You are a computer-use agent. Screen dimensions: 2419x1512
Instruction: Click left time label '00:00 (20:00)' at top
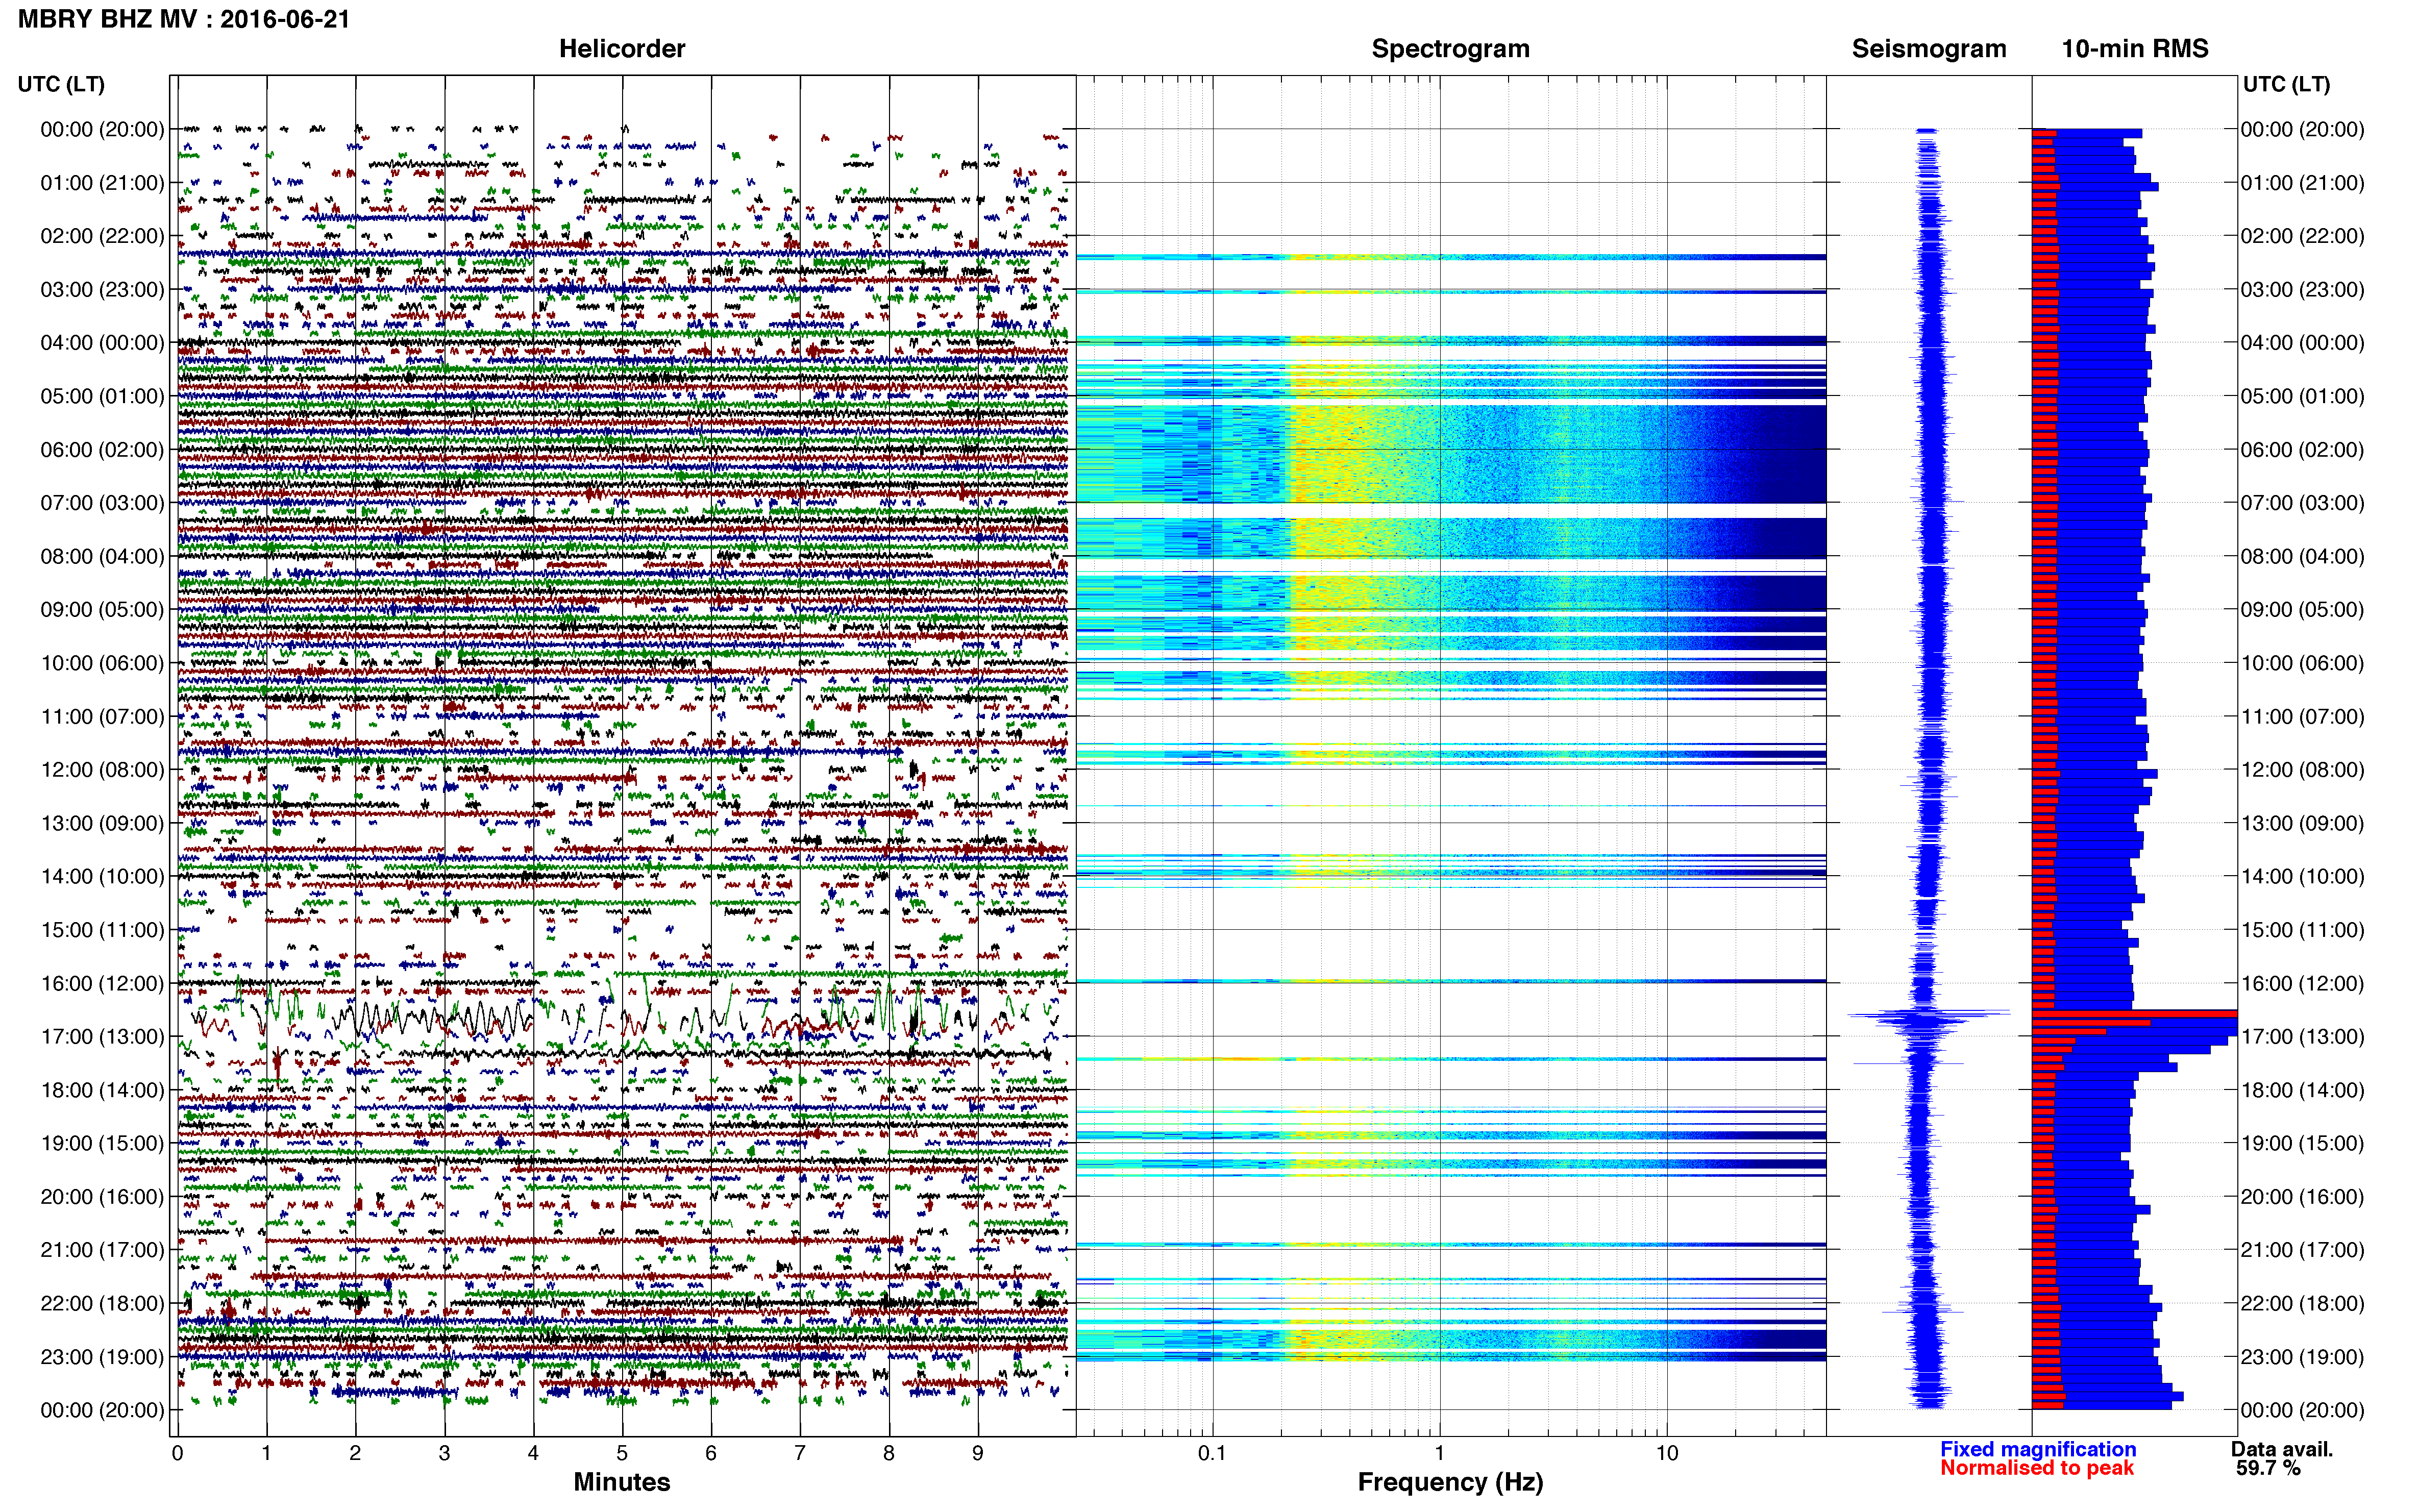(x=102, y=129)
